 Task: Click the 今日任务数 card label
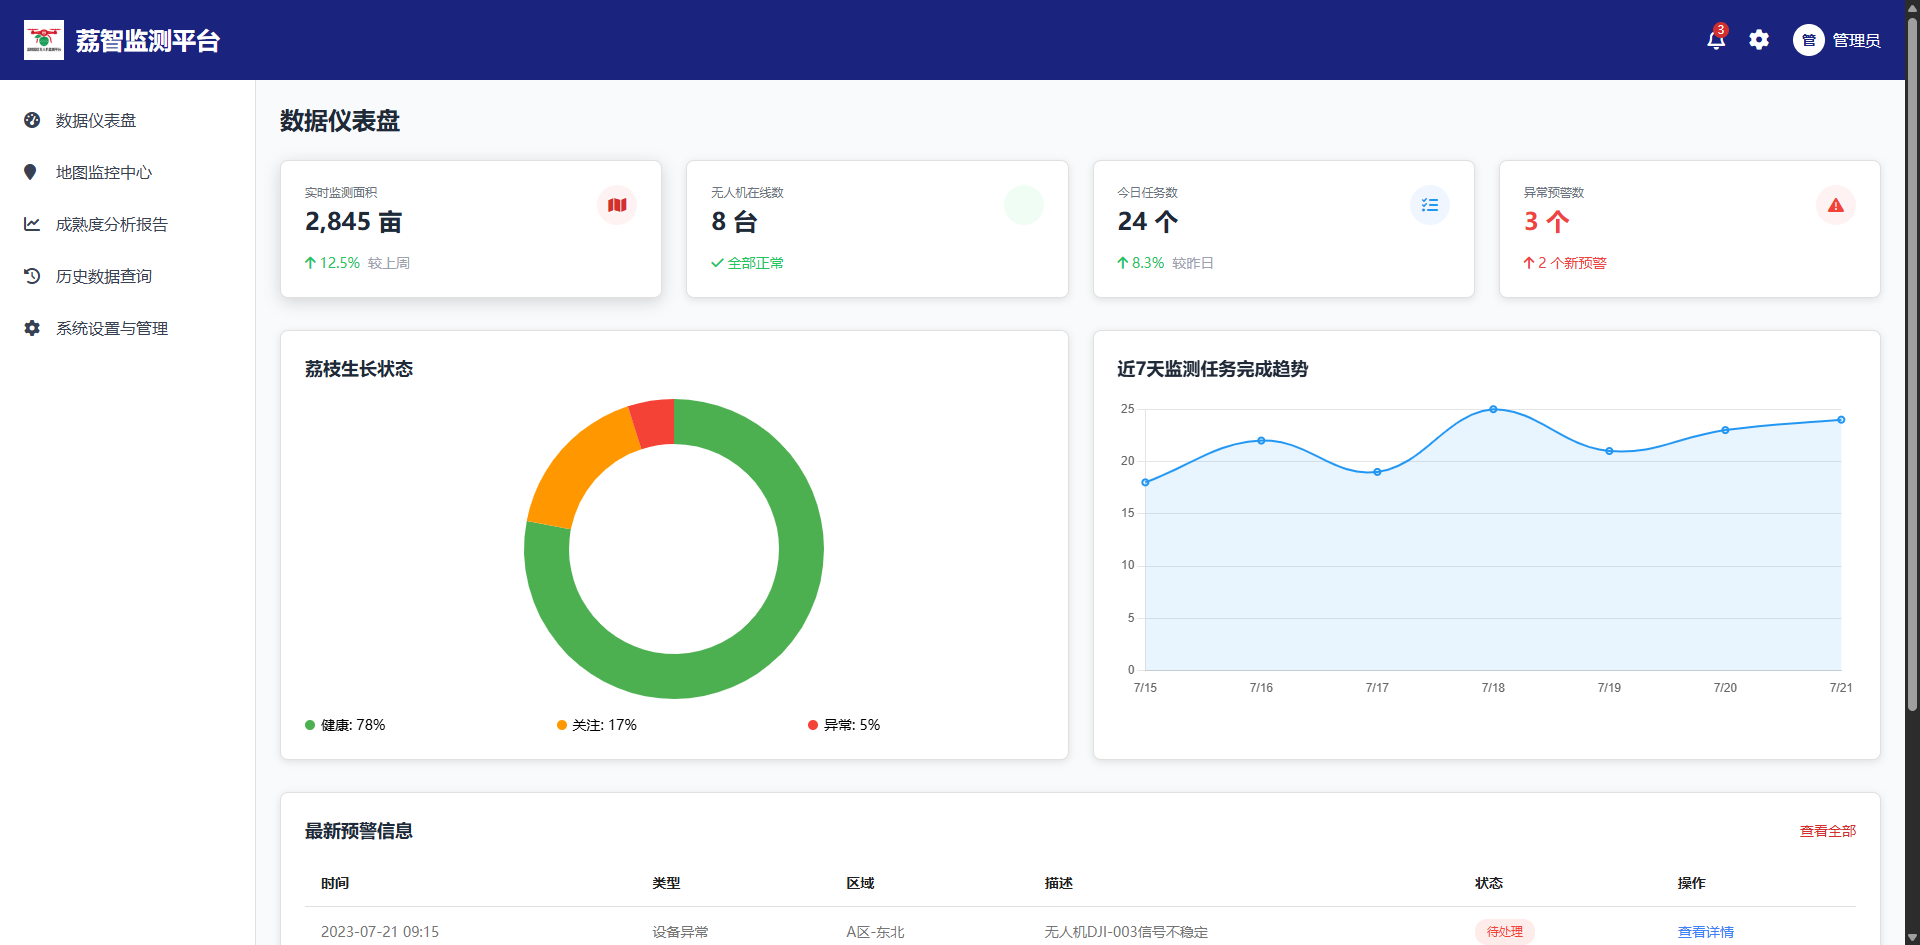[x=1147, y=192]
